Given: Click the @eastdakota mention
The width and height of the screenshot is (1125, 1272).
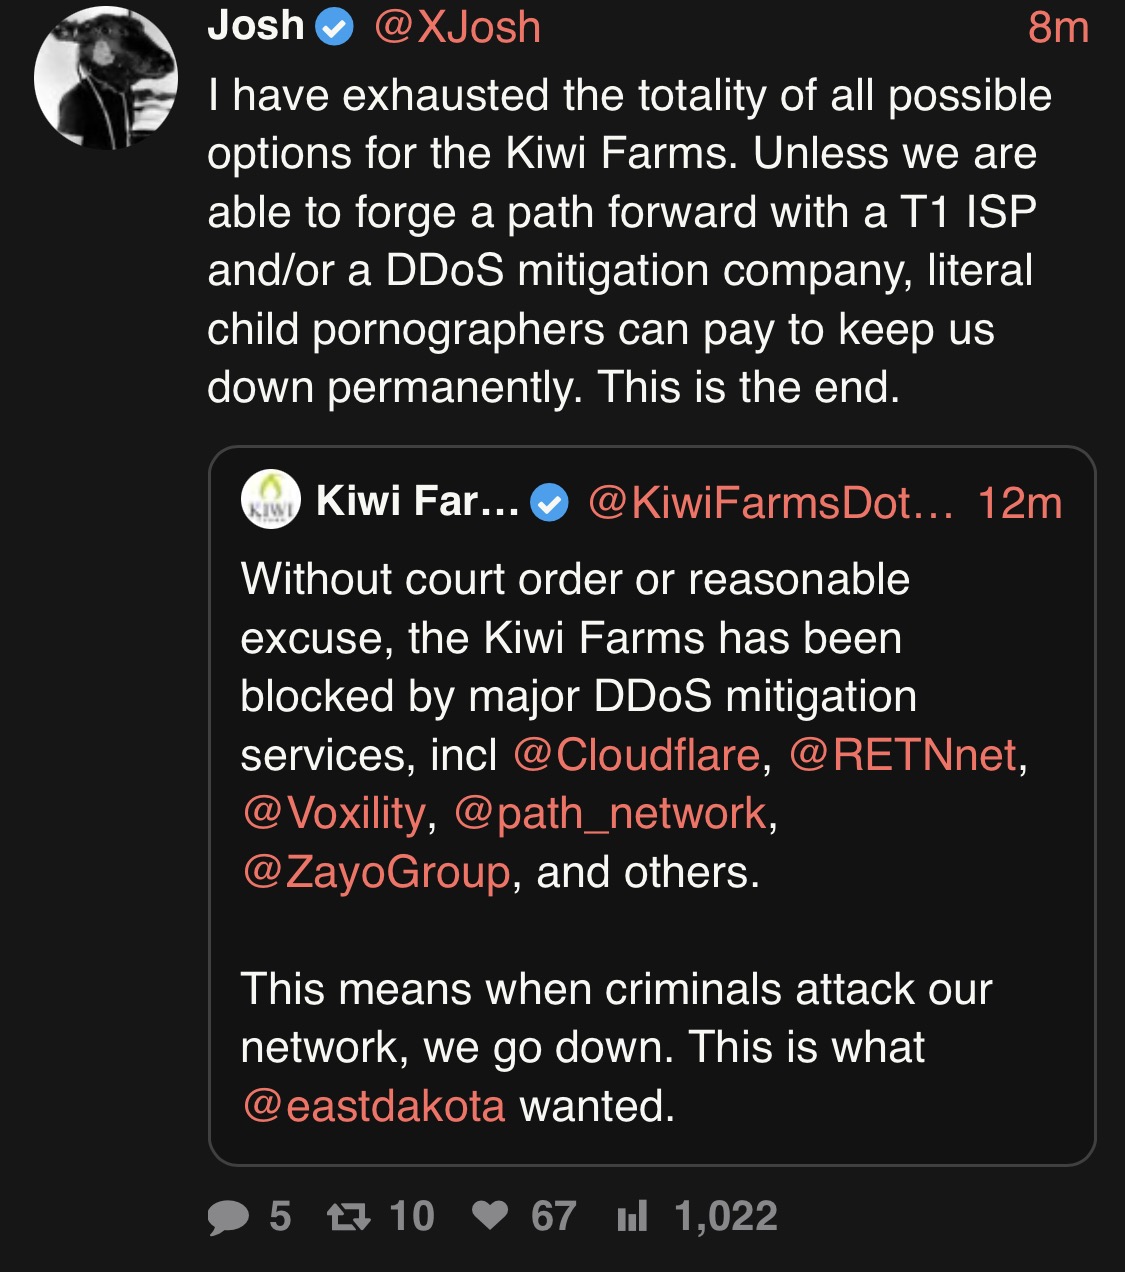Looking at the screenshot, I should click(374, 1106).
